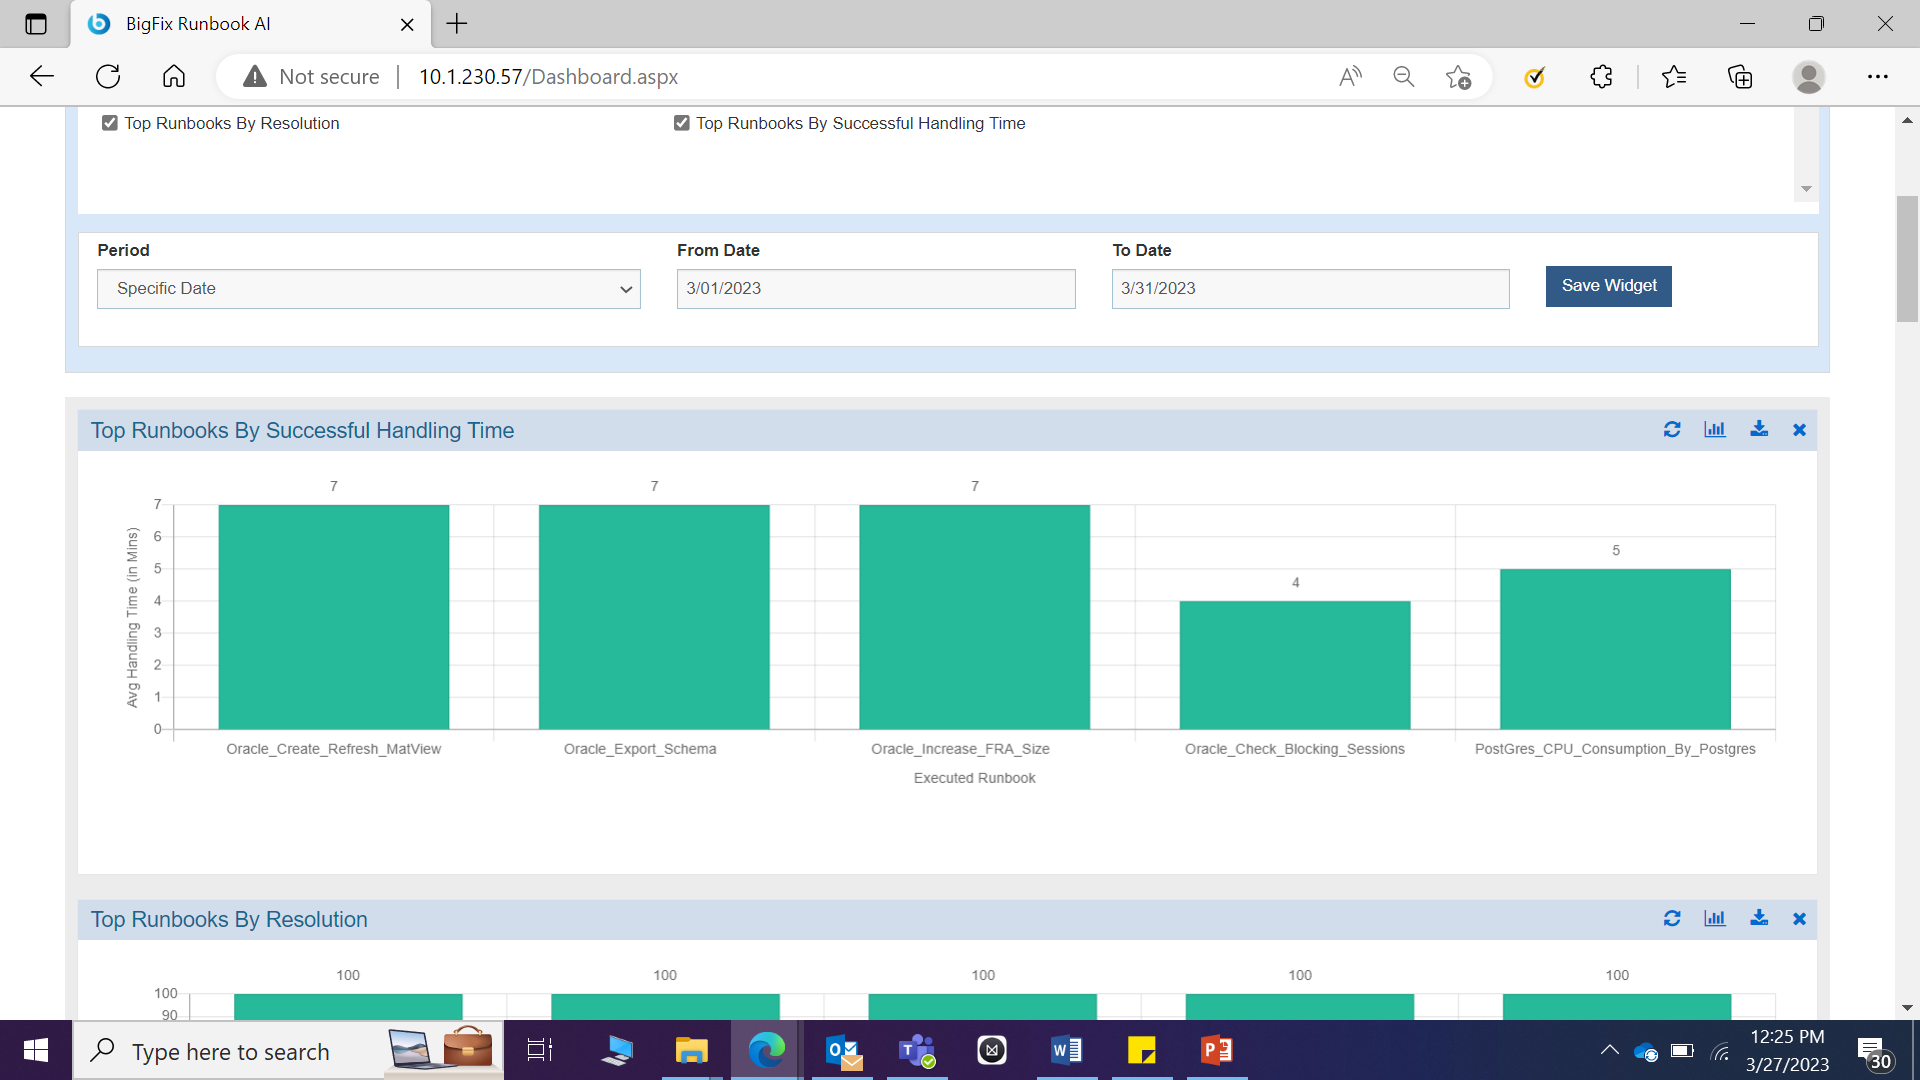Open Microsoft Teams from the taskbar

point(916,1051)
